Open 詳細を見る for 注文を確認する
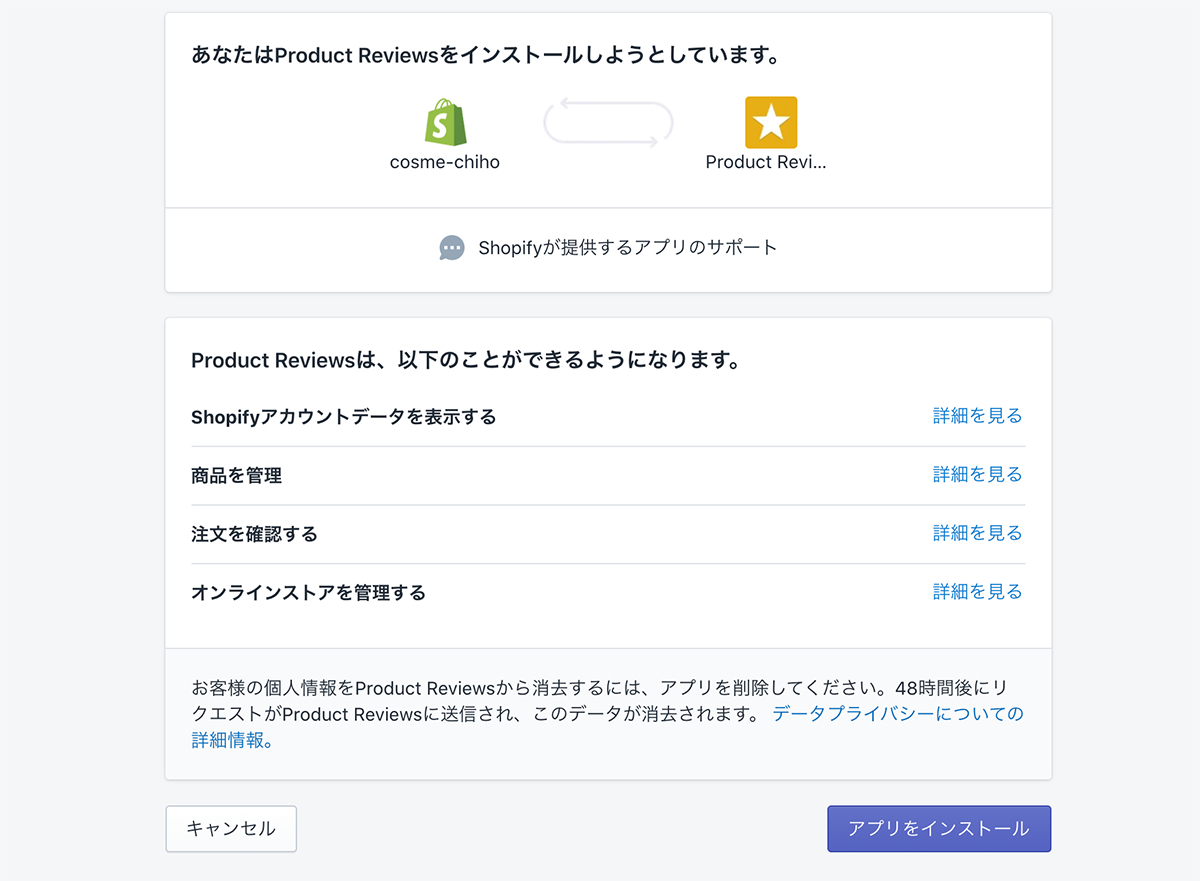 (977, 533)
